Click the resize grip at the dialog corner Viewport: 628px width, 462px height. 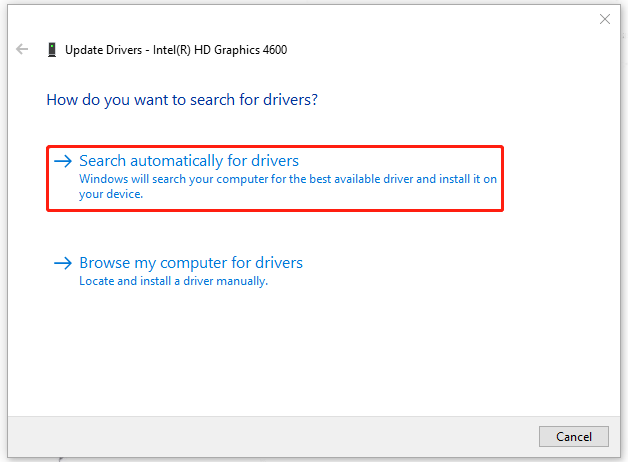coord(621,456)
